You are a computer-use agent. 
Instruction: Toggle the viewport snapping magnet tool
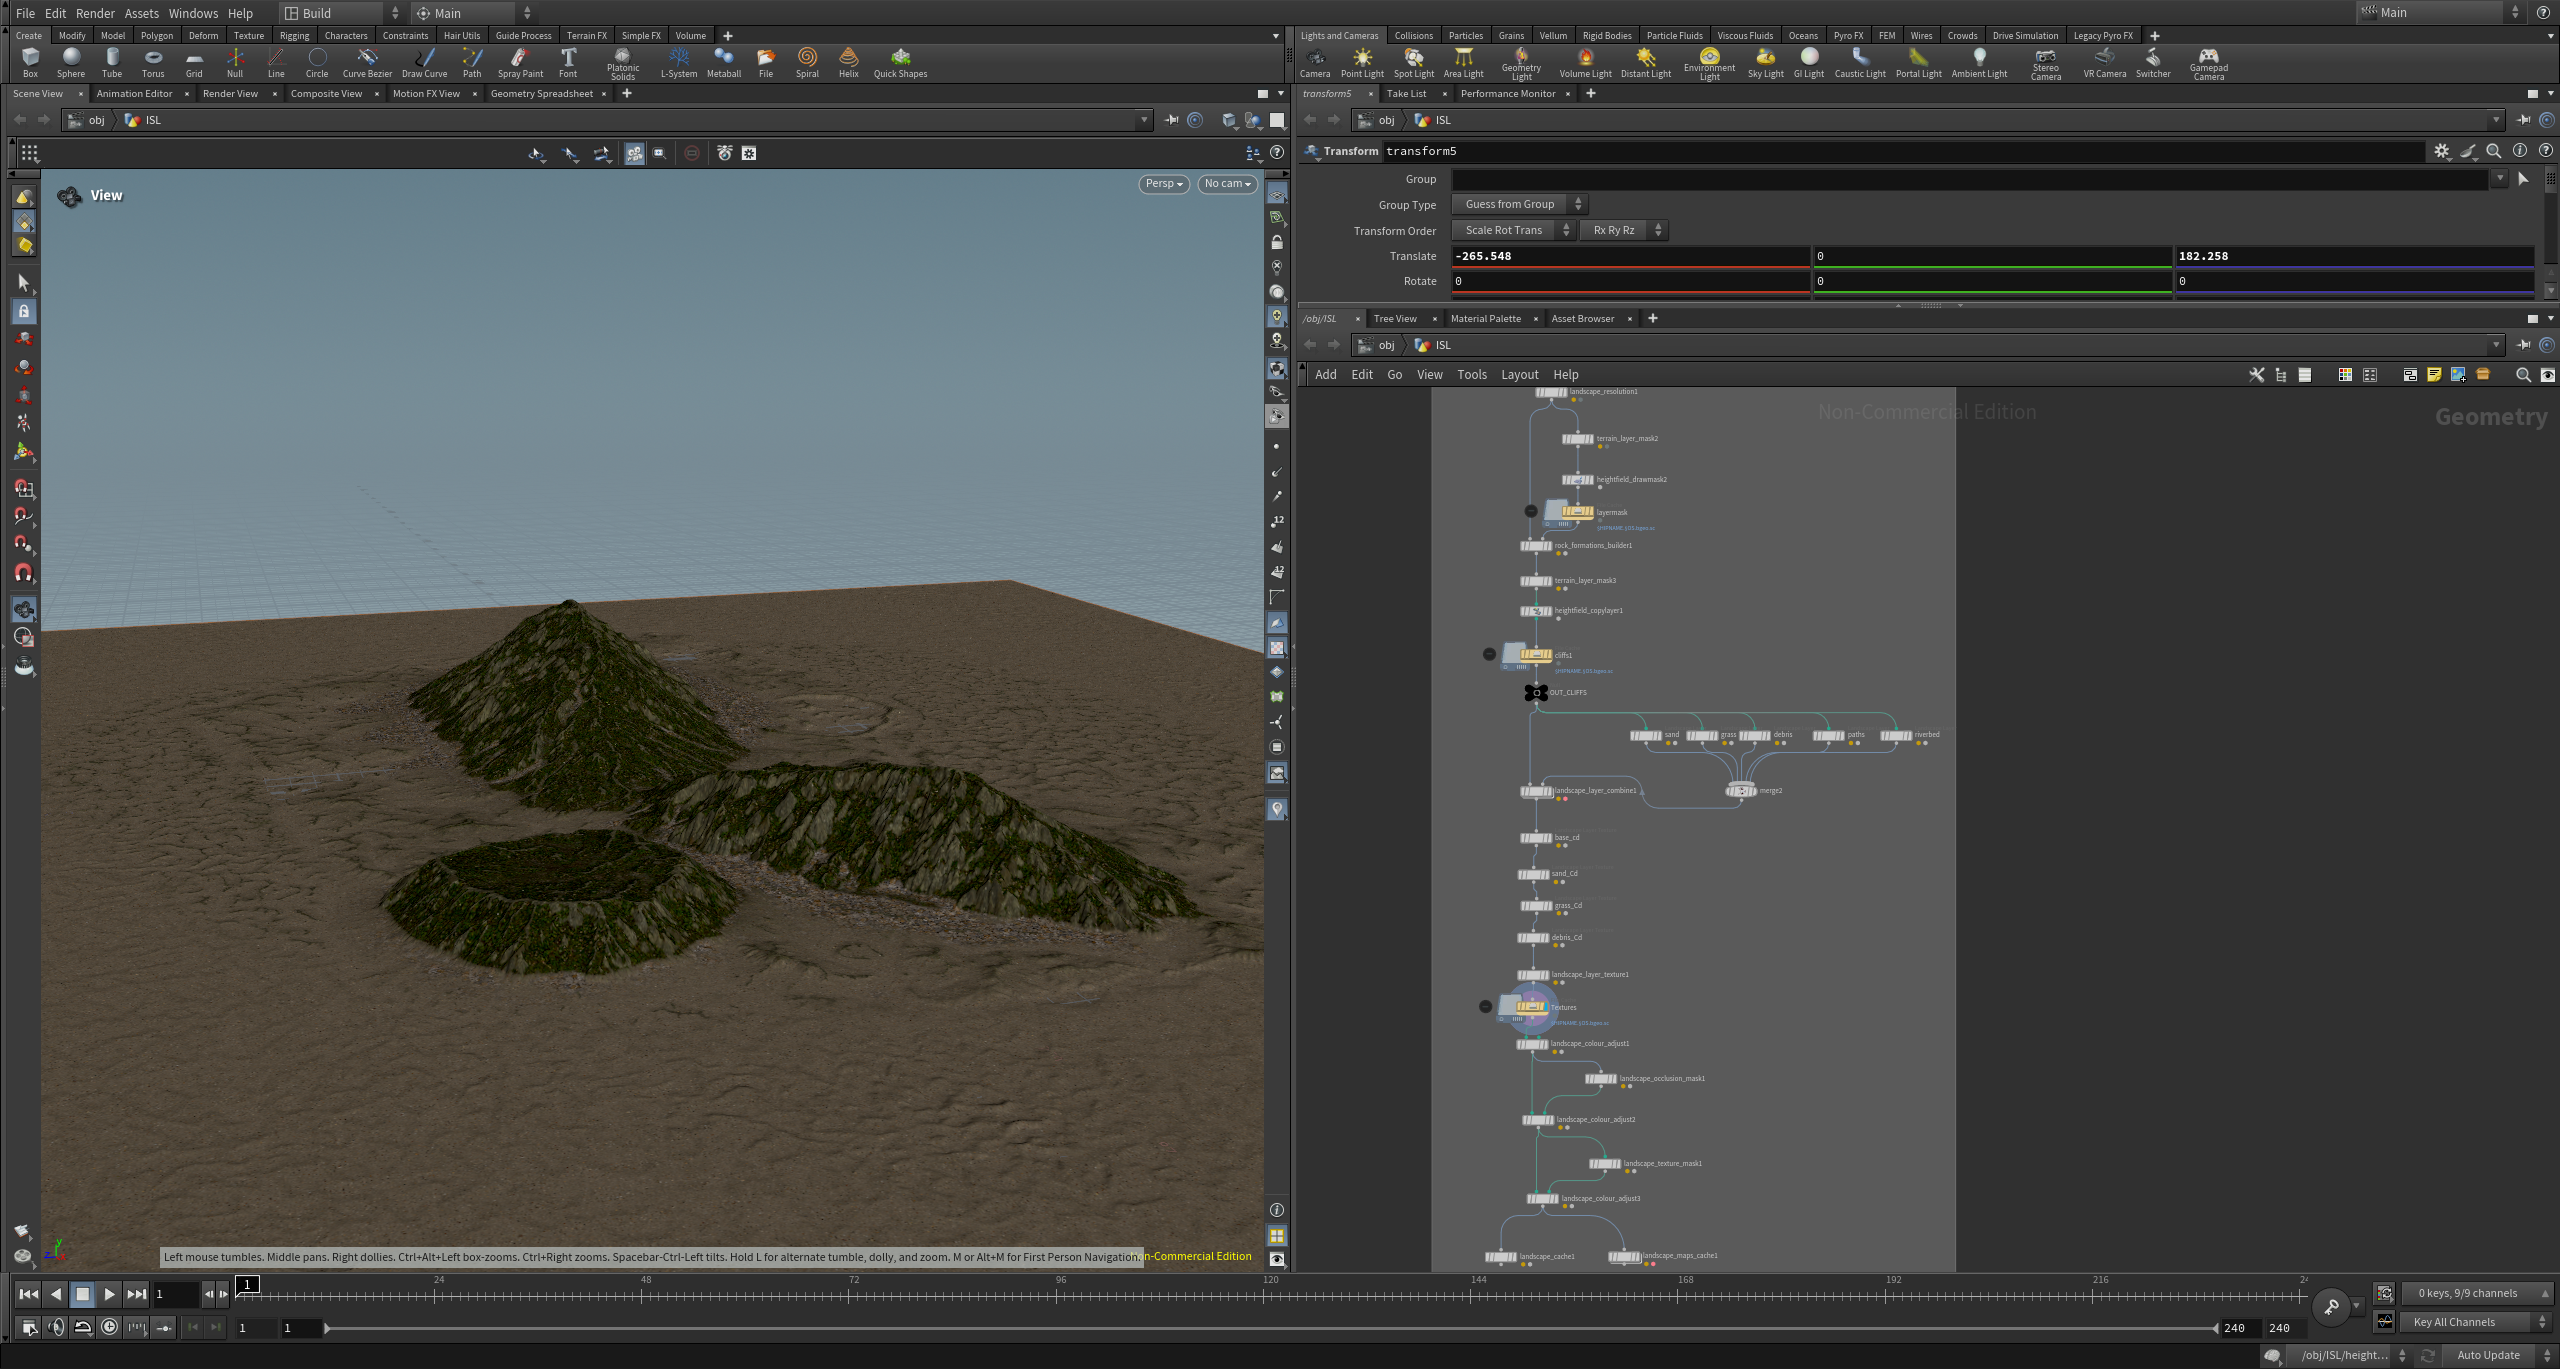[x=24, y=573]
